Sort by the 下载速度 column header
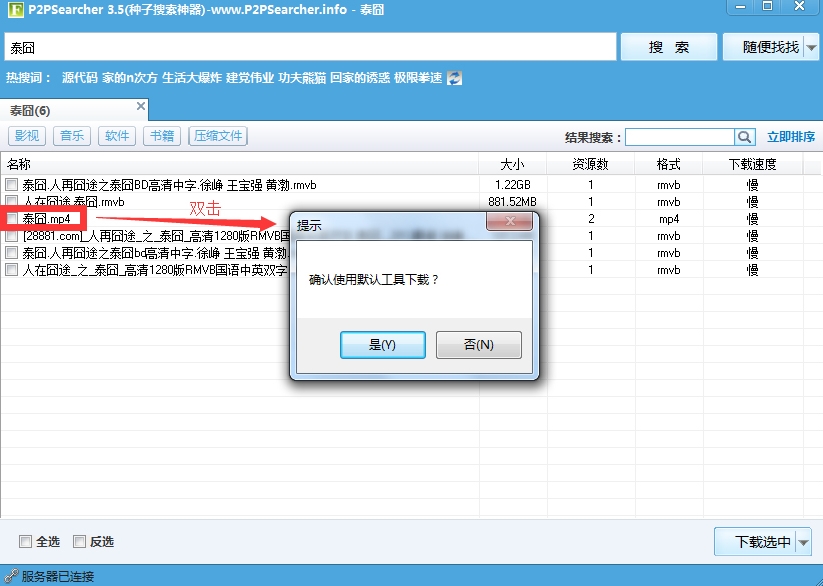The height and width of the screenshot is (586, 823). 752,164
